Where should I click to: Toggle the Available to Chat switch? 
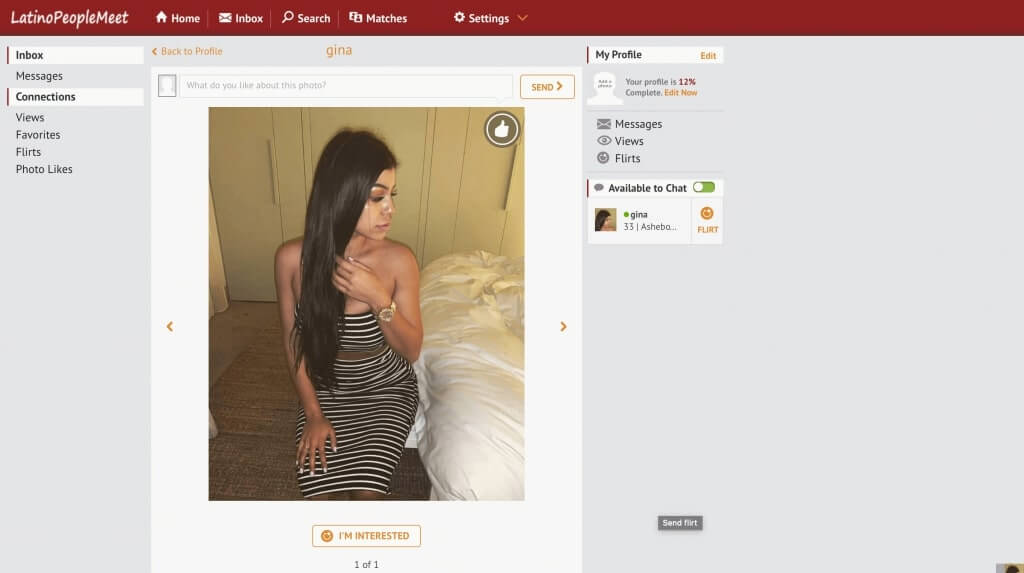tap(704, 188)
